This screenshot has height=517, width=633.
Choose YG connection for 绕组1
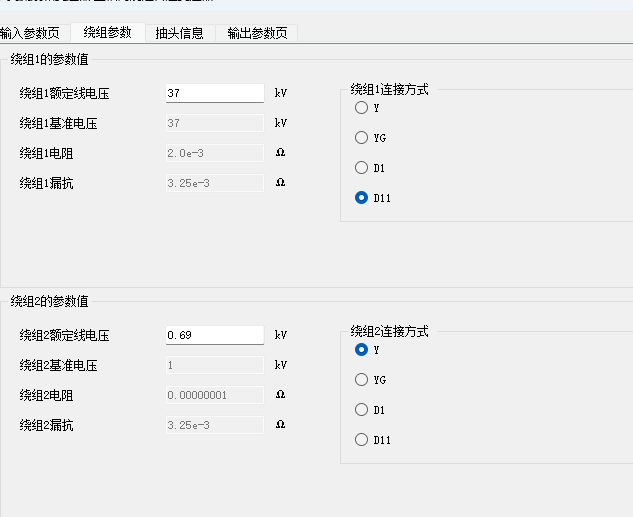pyautogui.click(x=362, y=138)
